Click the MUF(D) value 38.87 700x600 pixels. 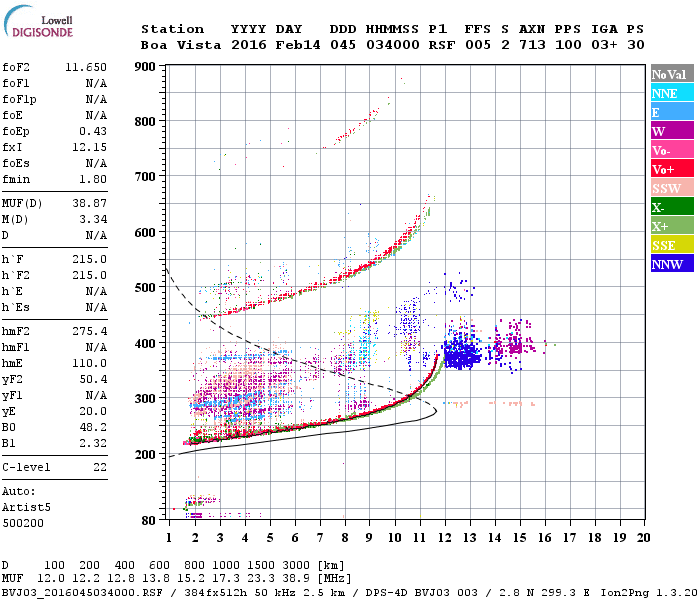point(89,203)
